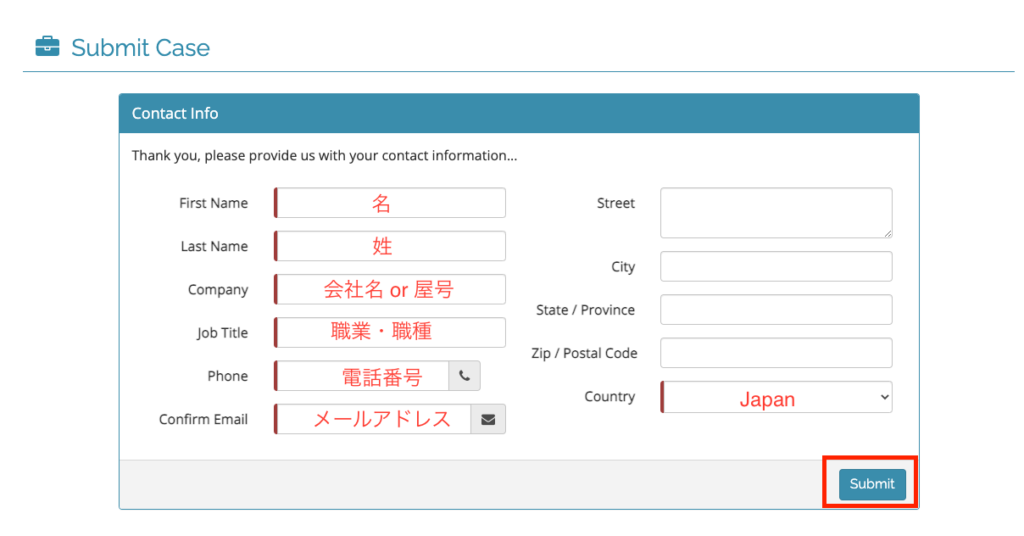The width and height of the screenshot is (1024, 536).
Task: Focus the First Name input field
Action: 390,203
